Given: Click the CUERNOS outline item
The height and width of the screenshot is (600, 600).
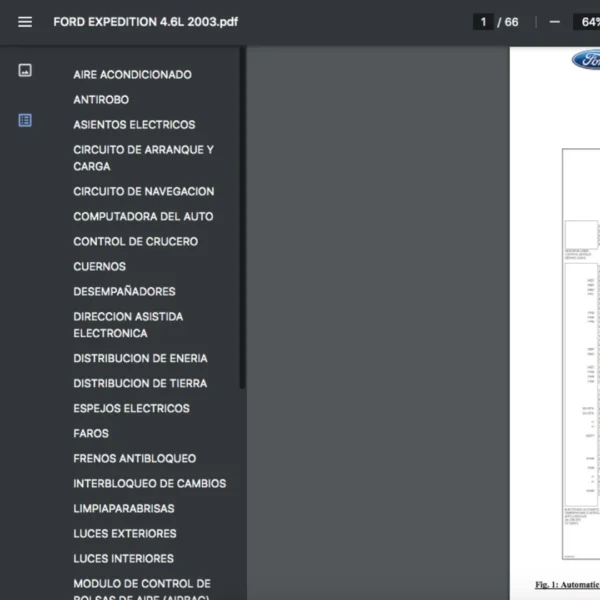Looking at the screenshot, I should click(x=99, y=266).
